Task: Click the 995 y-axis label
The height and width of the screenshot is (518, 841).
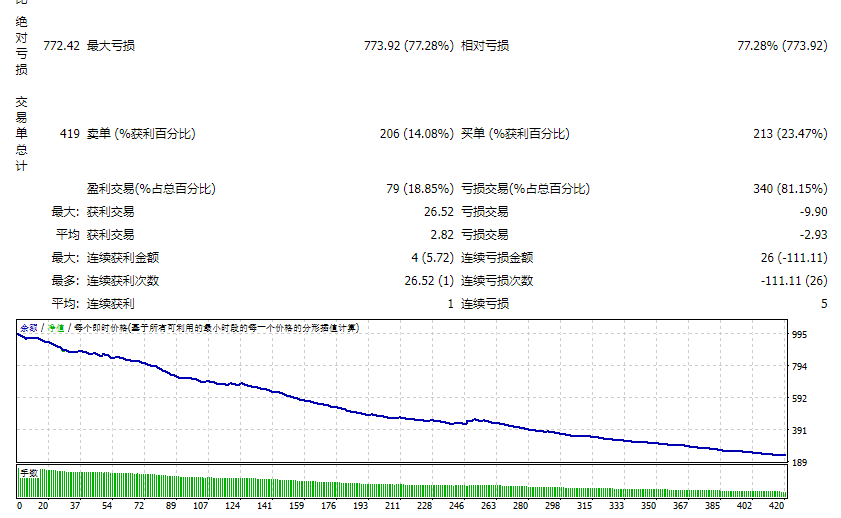Action: tap(799, 335)
